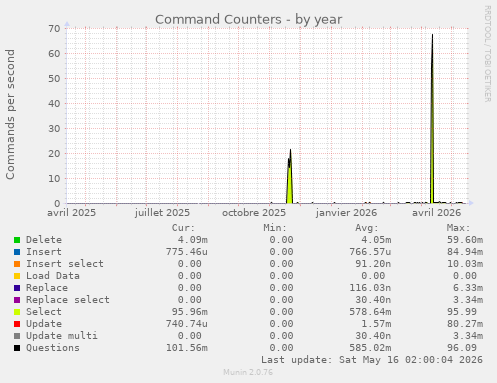The image size is (497, 383).
Task: Click the 'Max:' column header
Action: coord(458,228)
